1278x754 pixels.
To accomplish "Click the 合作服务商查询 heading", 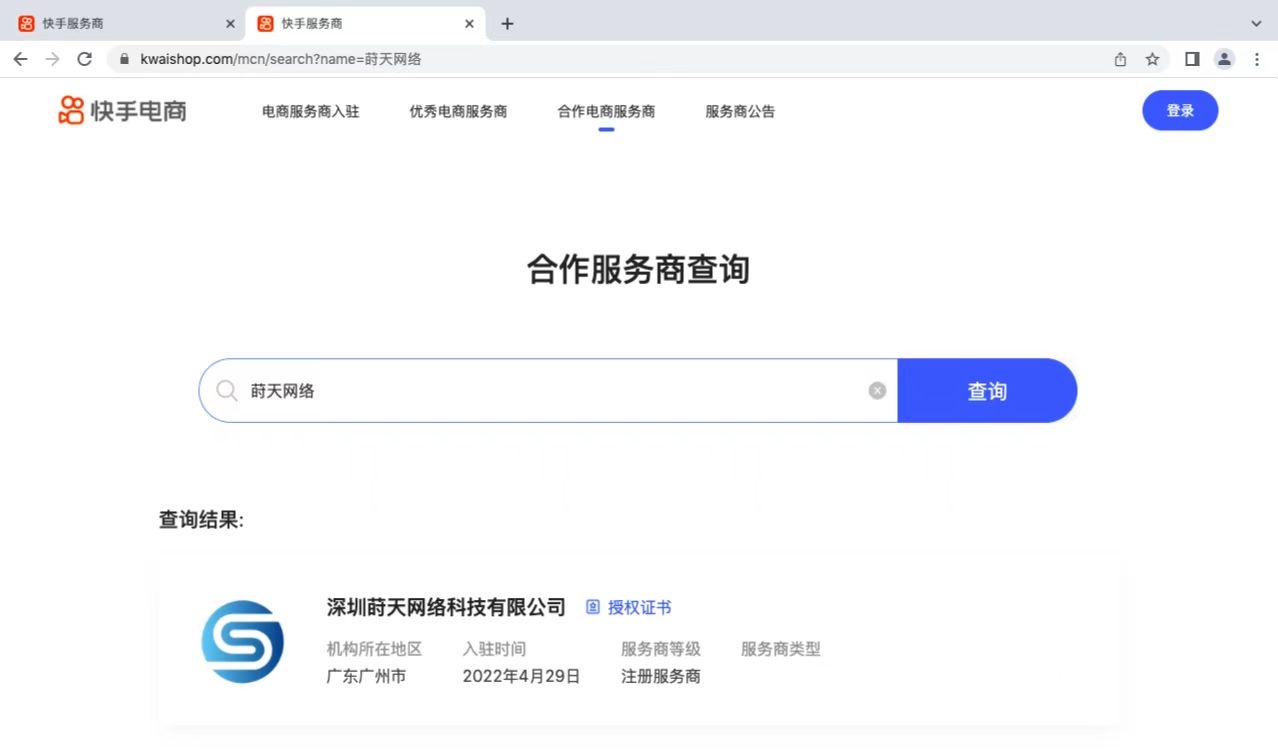I will click(x=638, y=269).
